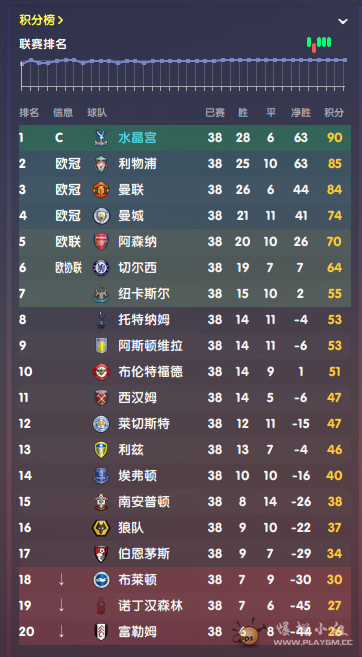Select the 诺丁汉森林 relegation row

(x=185, y=605)
